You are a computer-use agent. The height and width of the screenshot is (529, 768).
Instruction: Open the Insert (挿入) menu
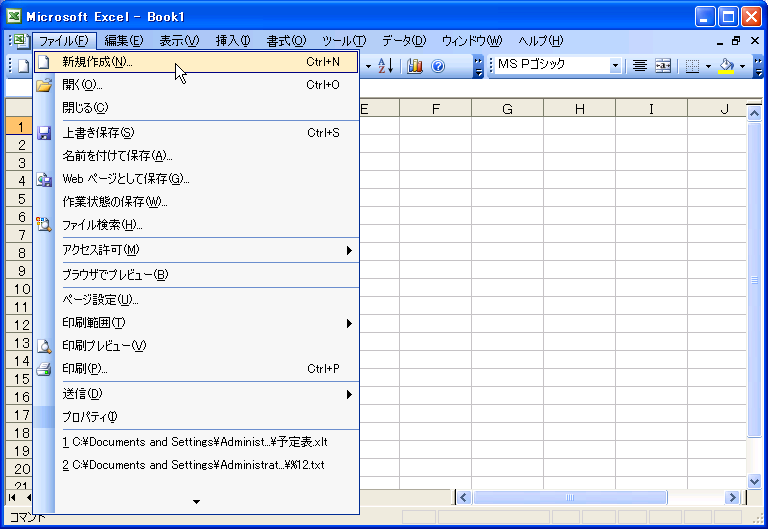coord(233,41)
